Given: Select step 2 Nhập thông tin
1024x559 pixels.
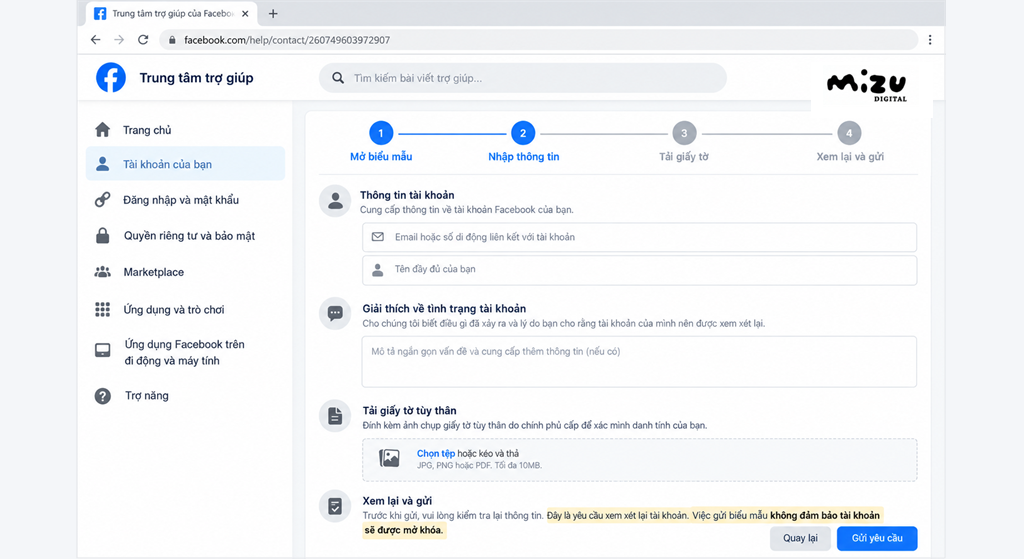Looking at the screenshot, I should [x=523, y=141].
